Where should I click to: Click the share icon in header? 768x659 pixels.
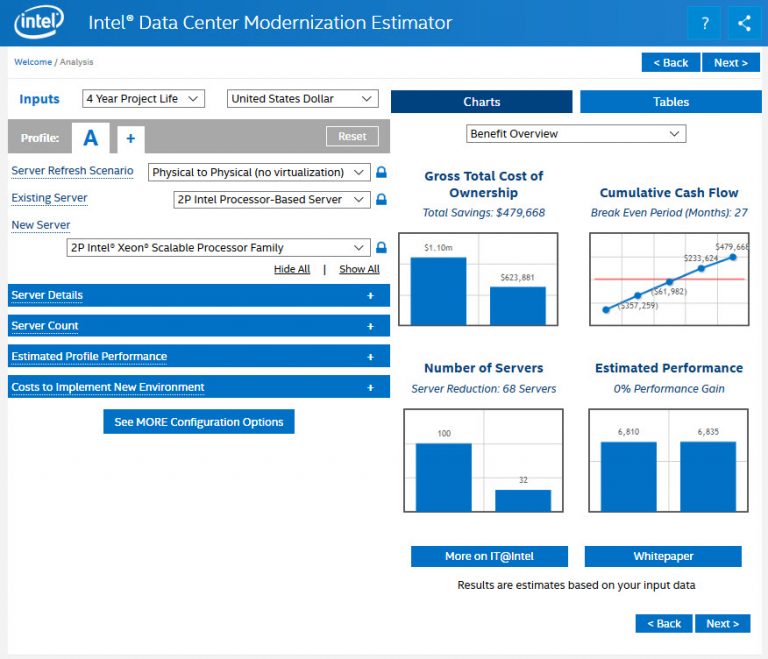tap(744, 23)
